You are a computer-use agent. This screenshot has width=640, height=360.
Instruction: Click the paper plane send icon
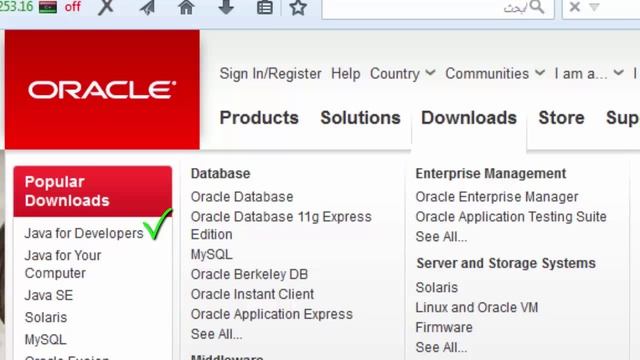[147, 7]
